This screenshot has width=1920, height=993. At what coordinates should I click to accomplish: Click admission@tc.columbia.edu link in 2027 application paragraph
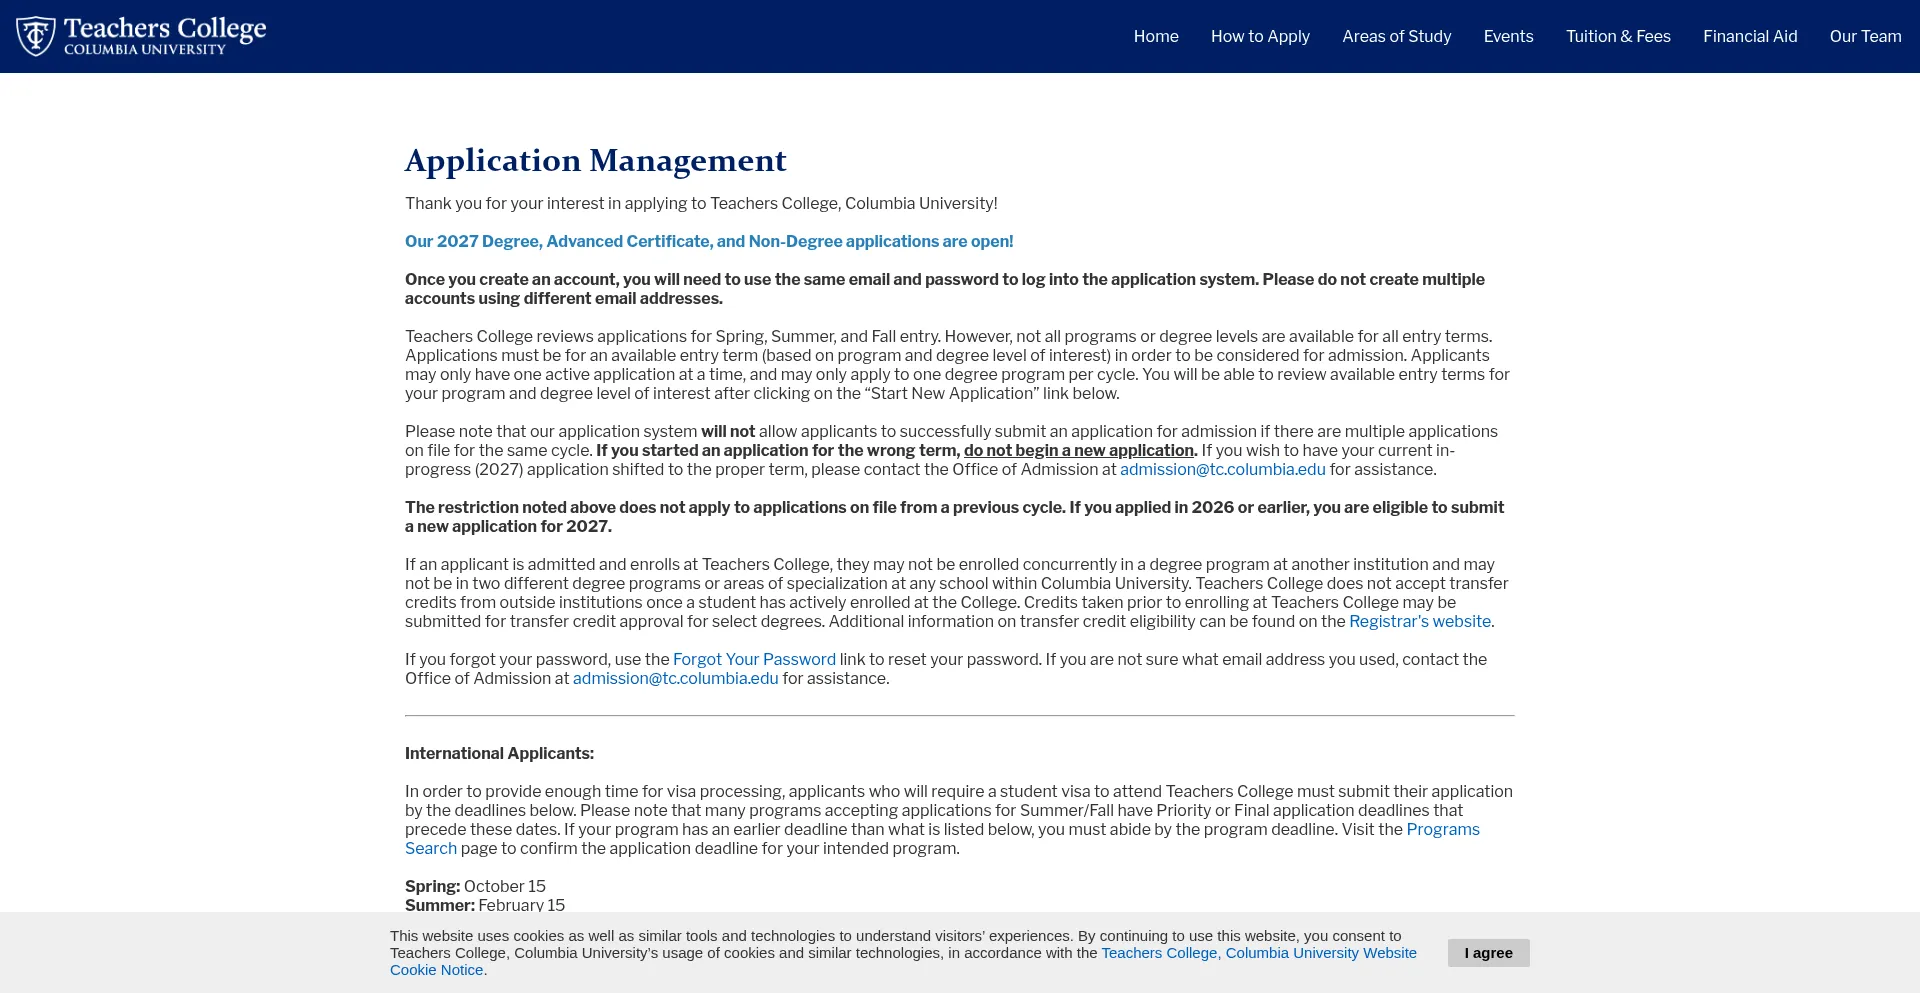click(1222, 469)
